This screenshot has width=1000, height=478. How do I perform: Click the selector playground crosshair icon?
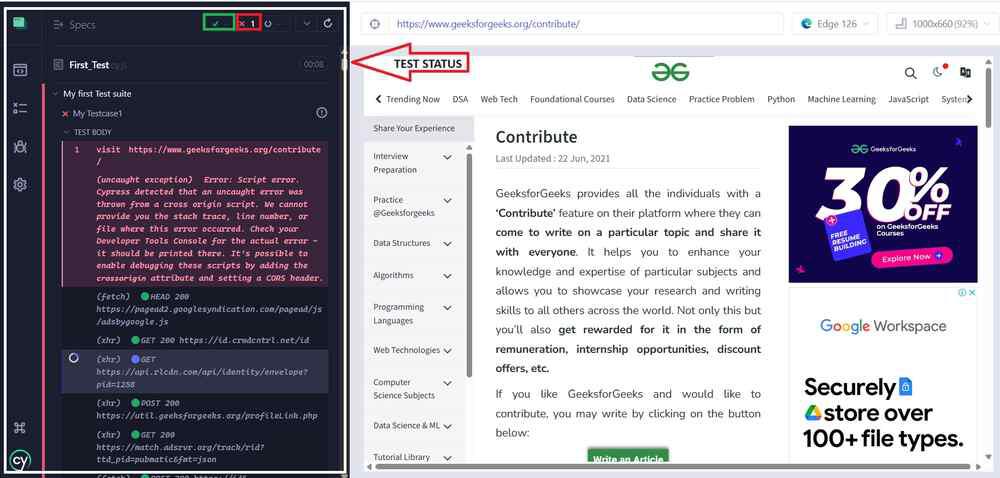point(374,24)
